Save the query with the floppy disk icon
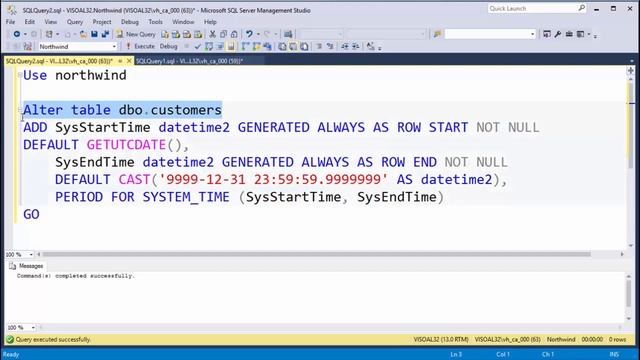This screenshot has height=360, width=640. (x=94, y=34)
